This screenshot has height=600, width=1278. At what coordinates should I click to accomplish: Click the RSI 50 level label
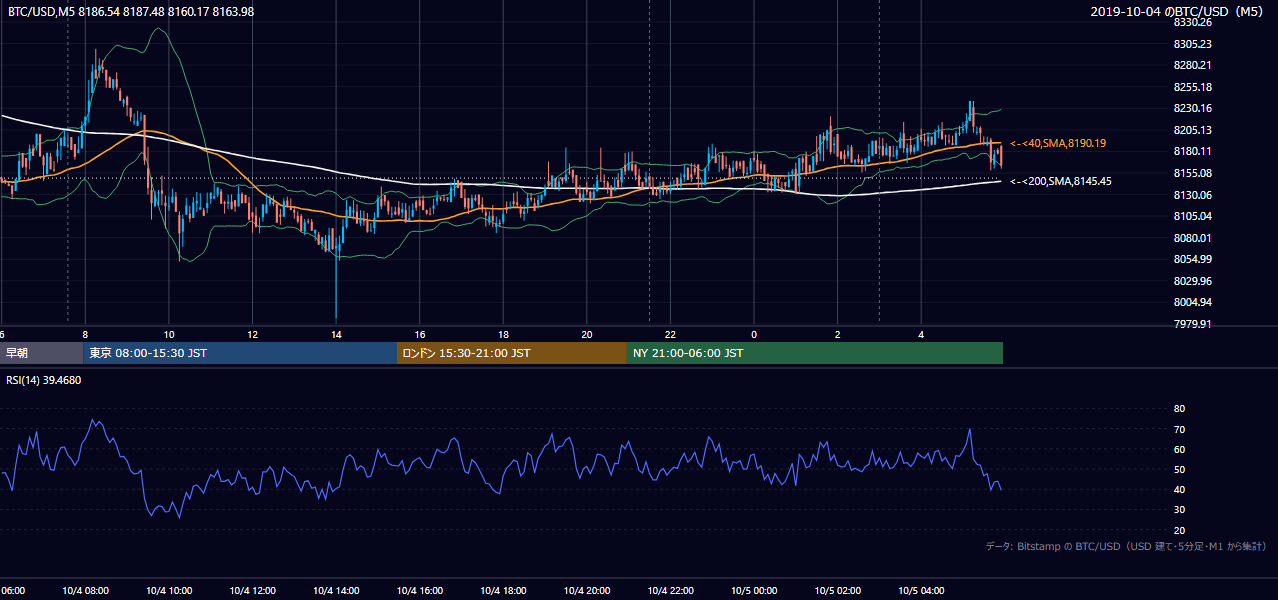coord(1179,469)
